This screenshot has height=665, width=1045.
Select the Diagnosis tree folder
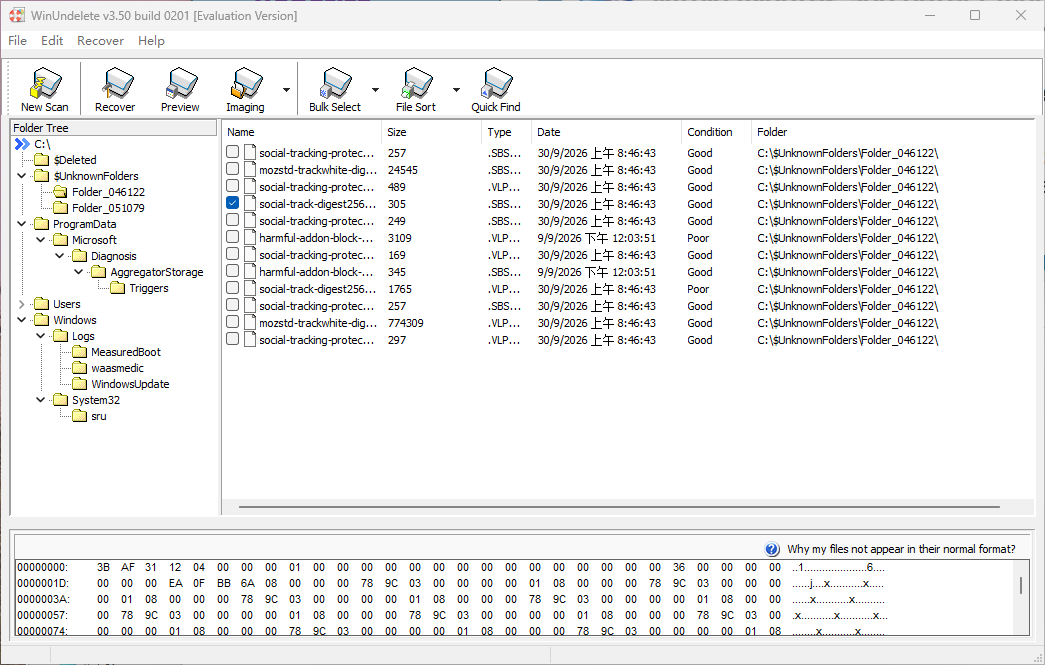[x=113, y=256]
